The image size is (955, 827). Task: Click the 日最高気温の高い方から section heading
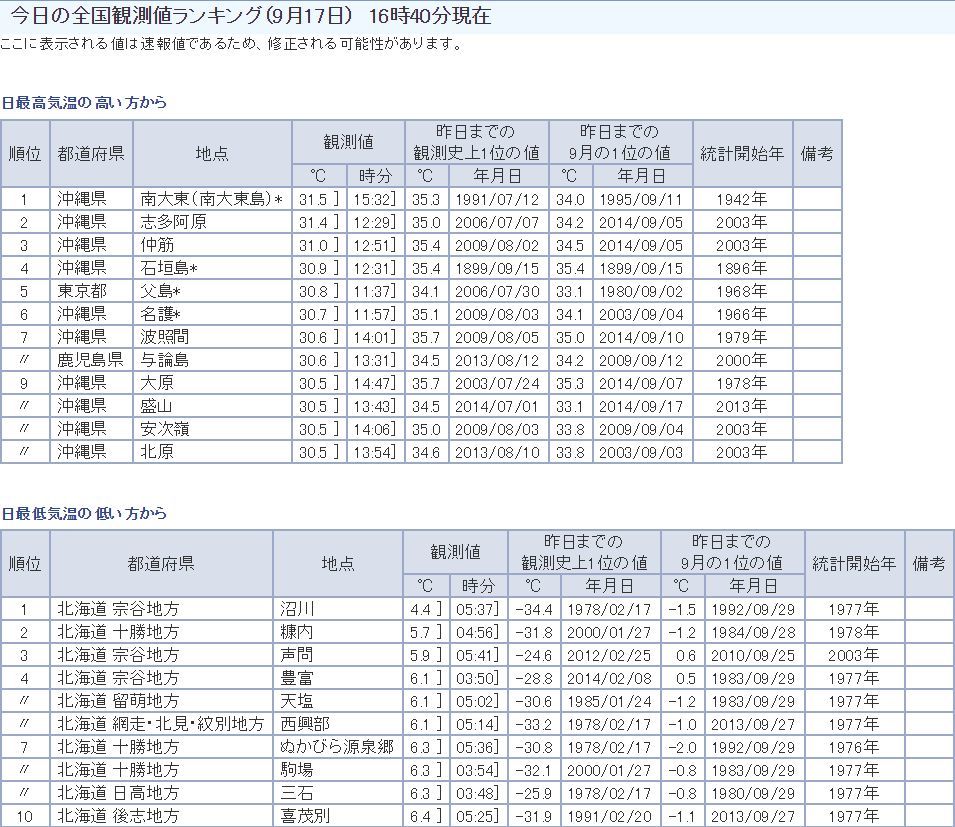pos(84,103)
